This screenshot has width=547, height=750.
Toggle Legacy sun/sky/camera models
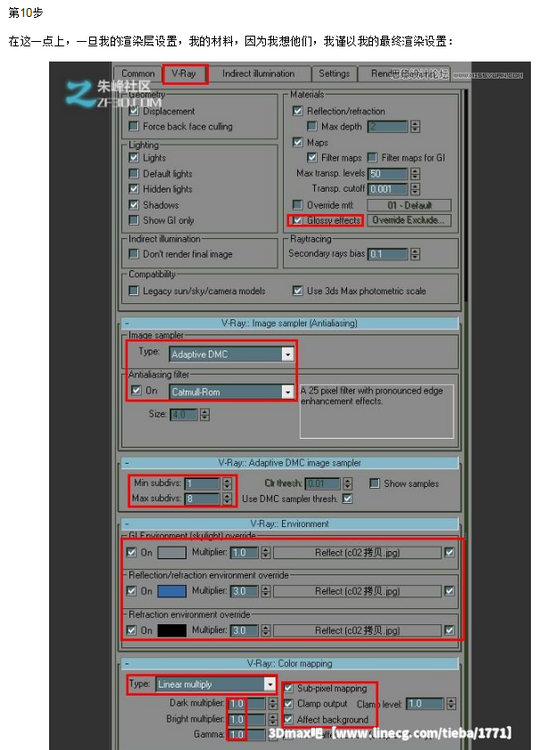click(x=134, y=290)
